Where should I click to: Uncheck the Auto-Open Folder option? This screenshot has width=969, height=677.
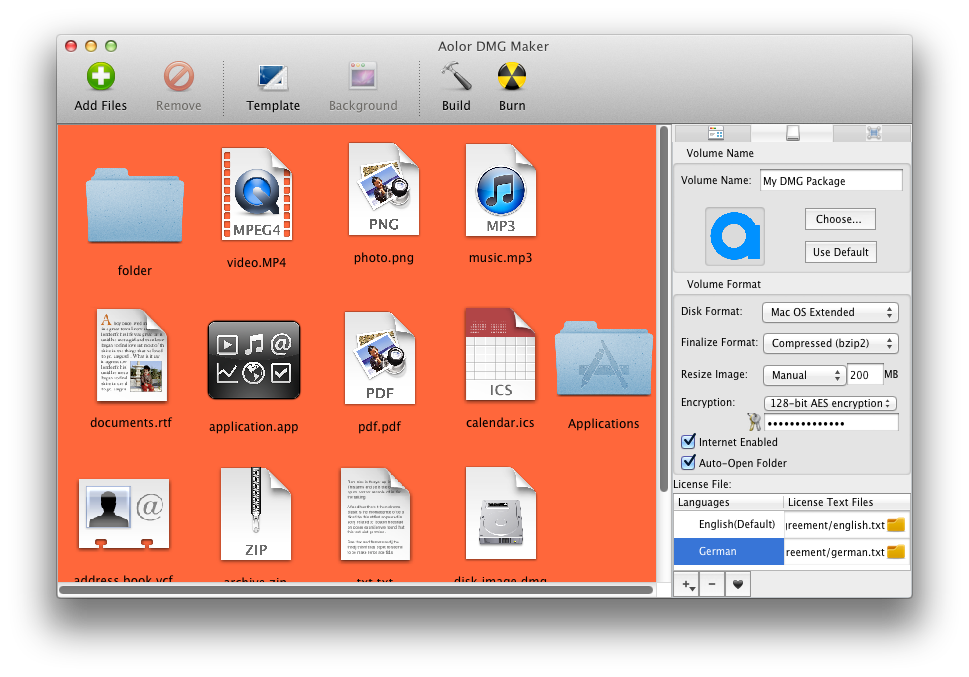[x=688, y=463]
